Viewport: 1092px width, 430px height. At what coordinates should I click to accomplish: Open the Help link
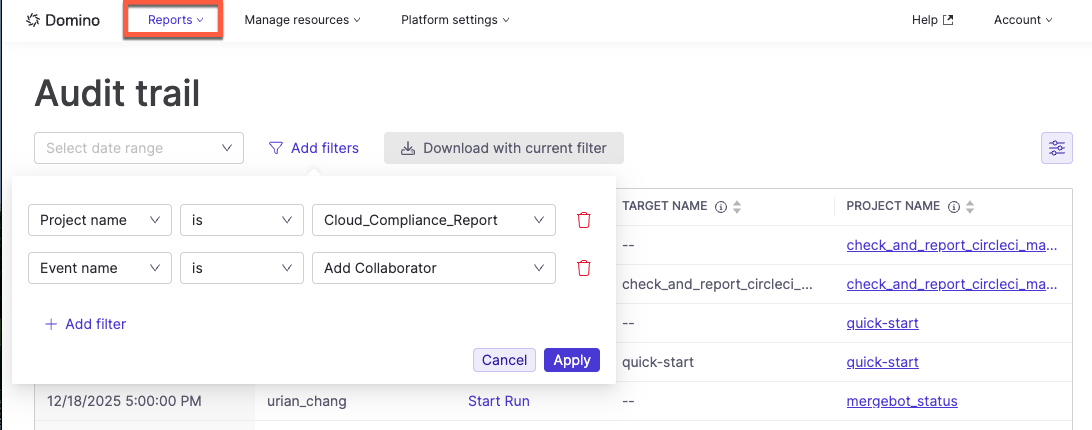[932, 20]
